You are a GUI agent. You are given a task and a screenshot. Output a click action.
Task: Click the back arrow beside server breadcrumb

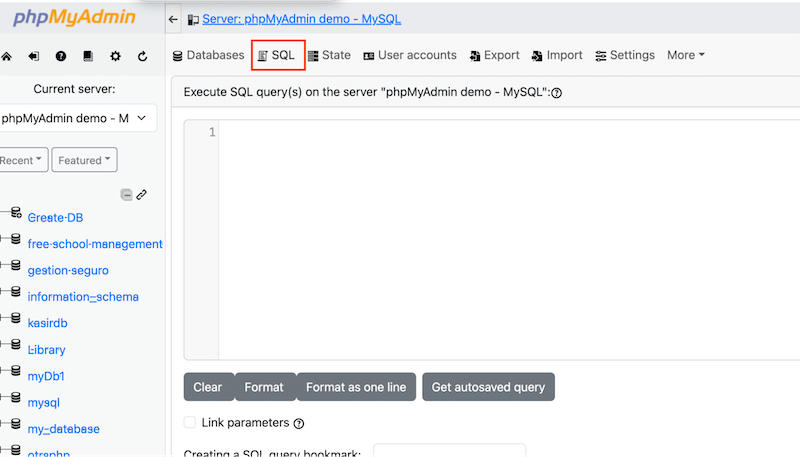173,19
